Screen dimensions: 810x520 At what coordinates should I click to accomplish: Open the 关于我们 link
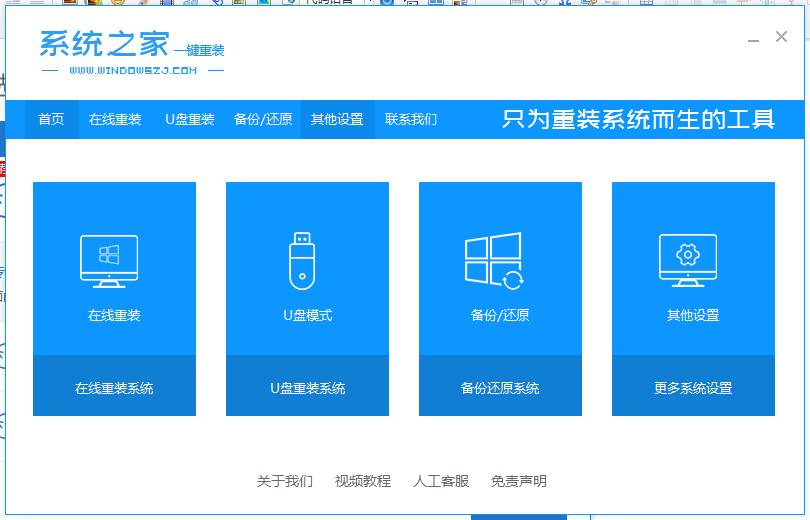285,481
